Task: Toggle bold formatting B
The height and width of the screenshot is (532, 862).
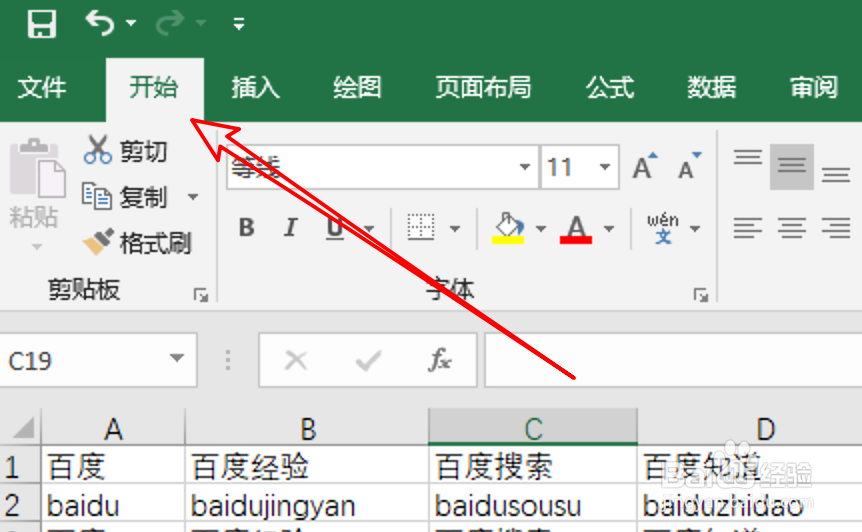Action: pos(247,227)
